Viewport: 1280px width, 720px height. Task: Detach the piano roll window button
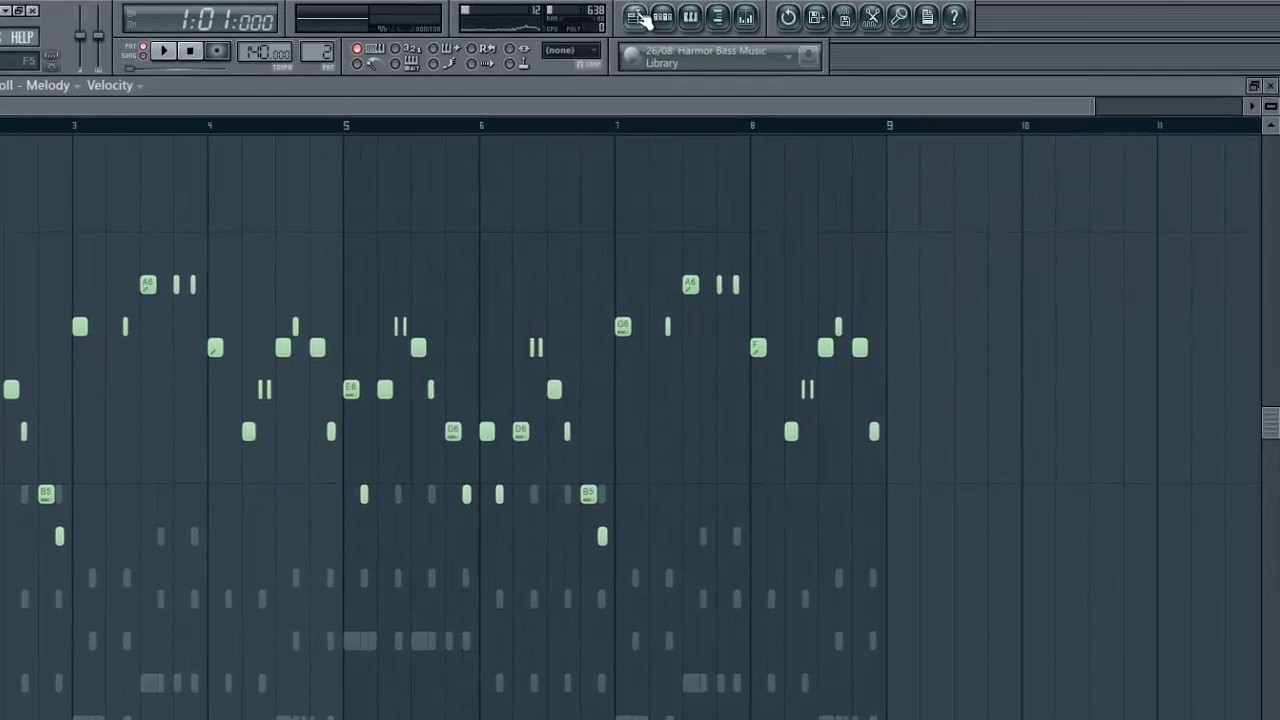coord(1253,86)
